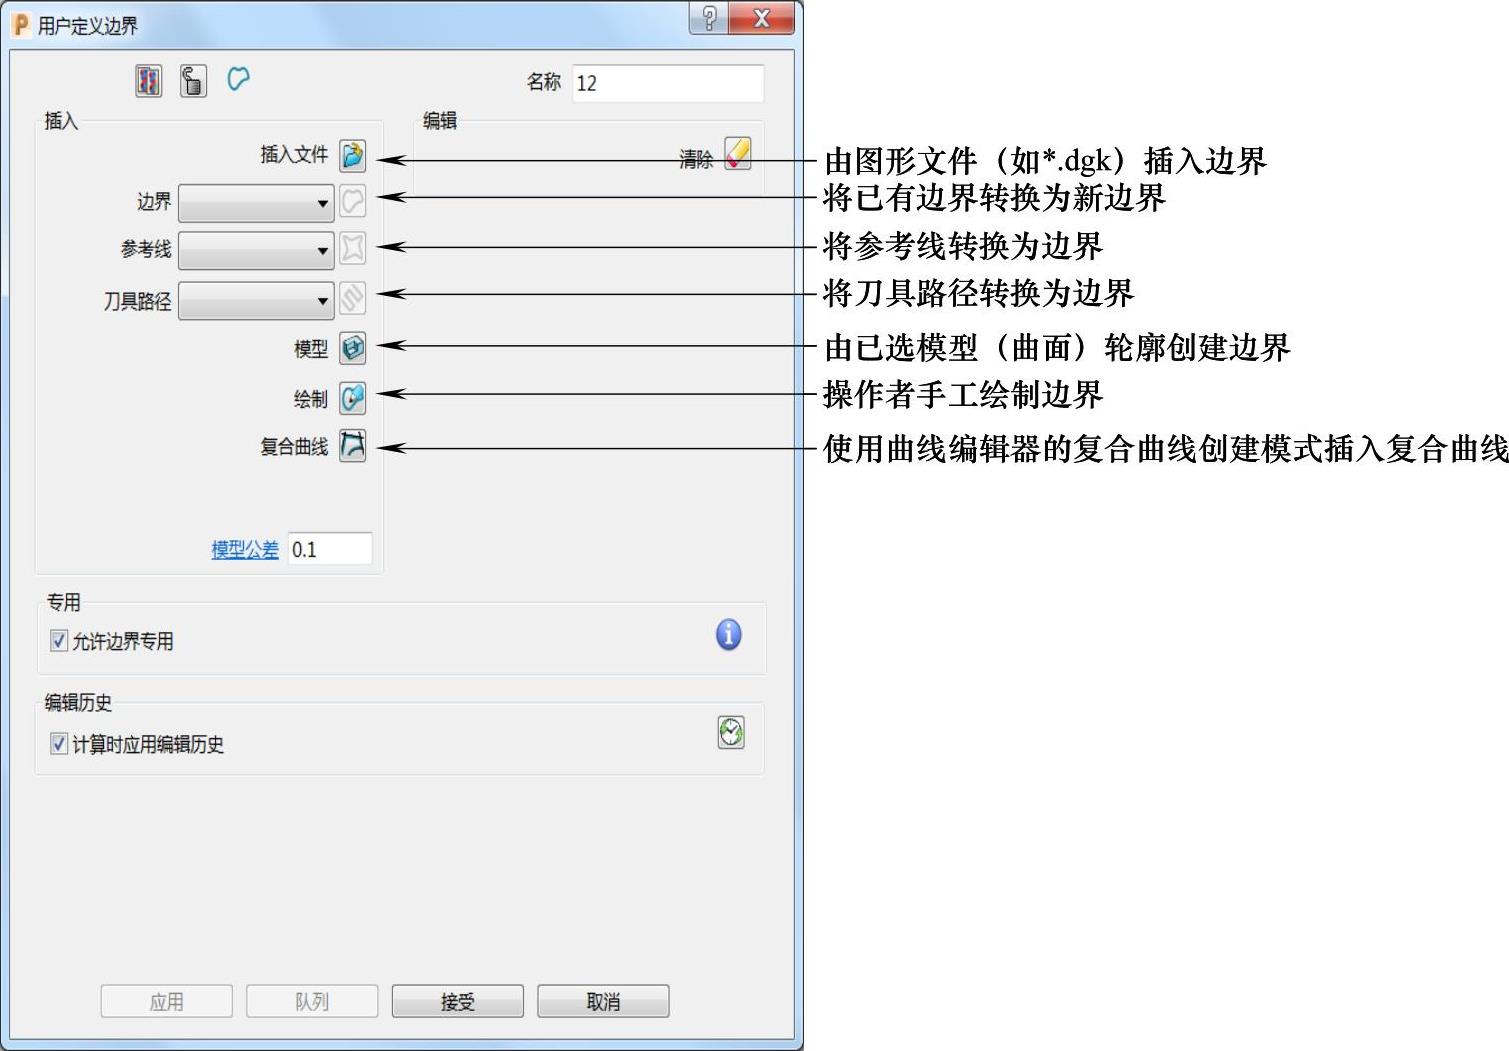Click the 接受 (Accept) button
This screenshot has width=1509, height=1051.
(458, 1001)
